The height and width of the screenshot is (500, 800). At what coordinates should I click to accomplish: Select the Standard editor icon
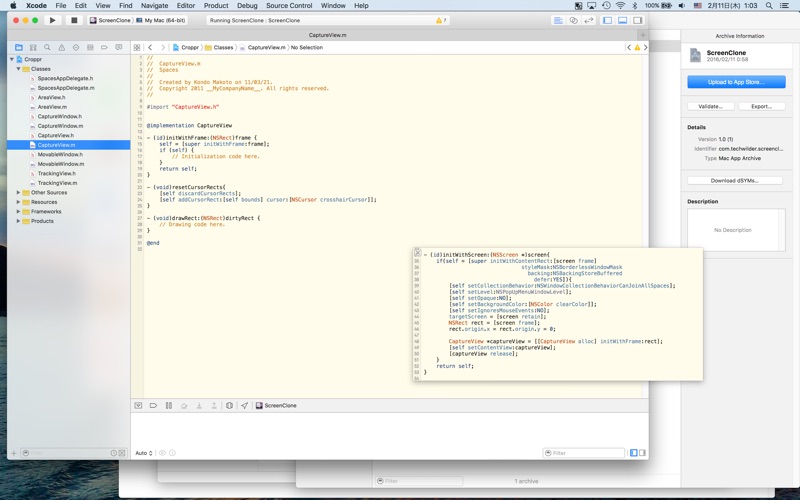[x=558, y=20]
